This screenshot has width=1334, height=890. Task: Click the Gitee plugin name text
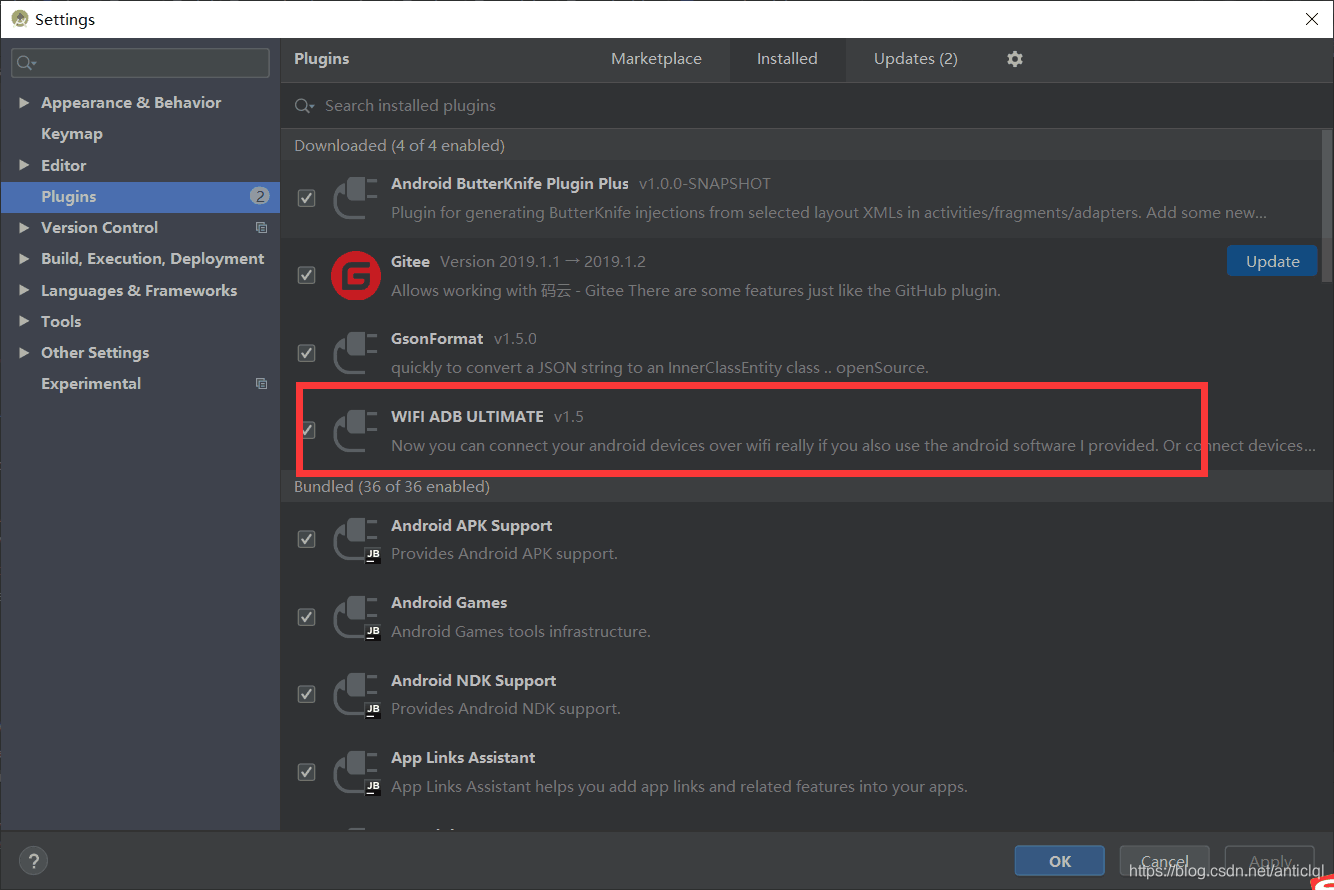click(410, 262)
